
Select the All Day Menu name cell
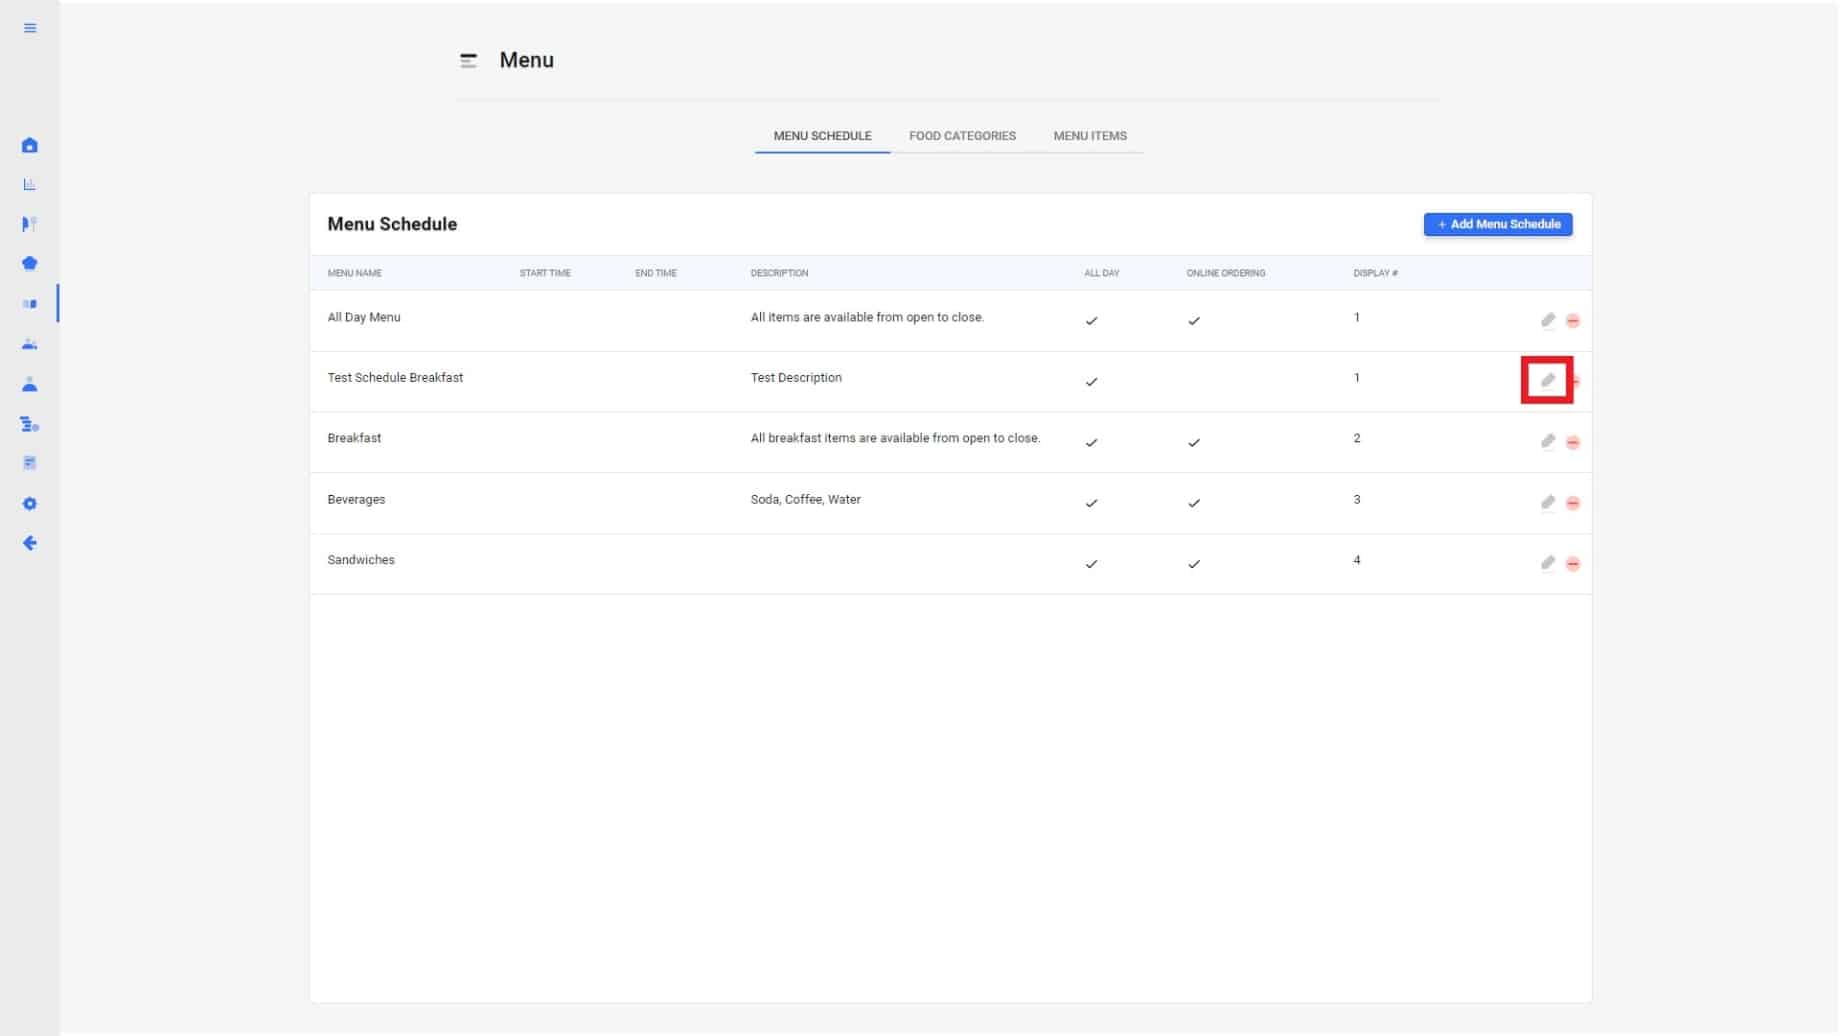tap(364, 318)
